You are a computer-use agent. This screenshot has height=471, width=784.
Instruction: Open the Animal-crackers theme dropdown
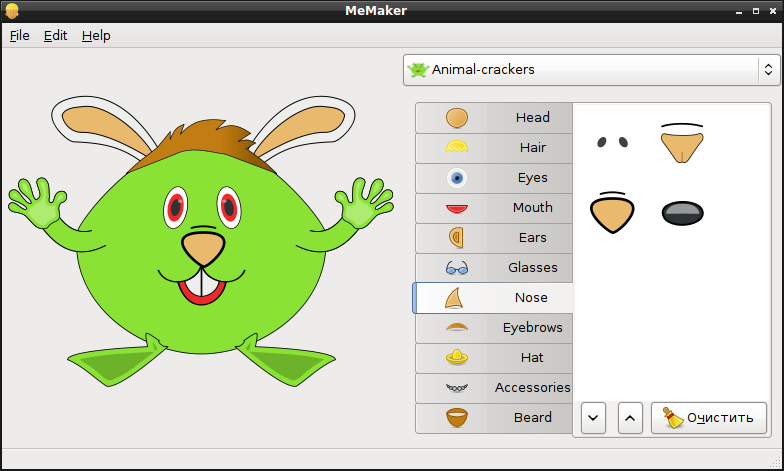pos(592,70)
